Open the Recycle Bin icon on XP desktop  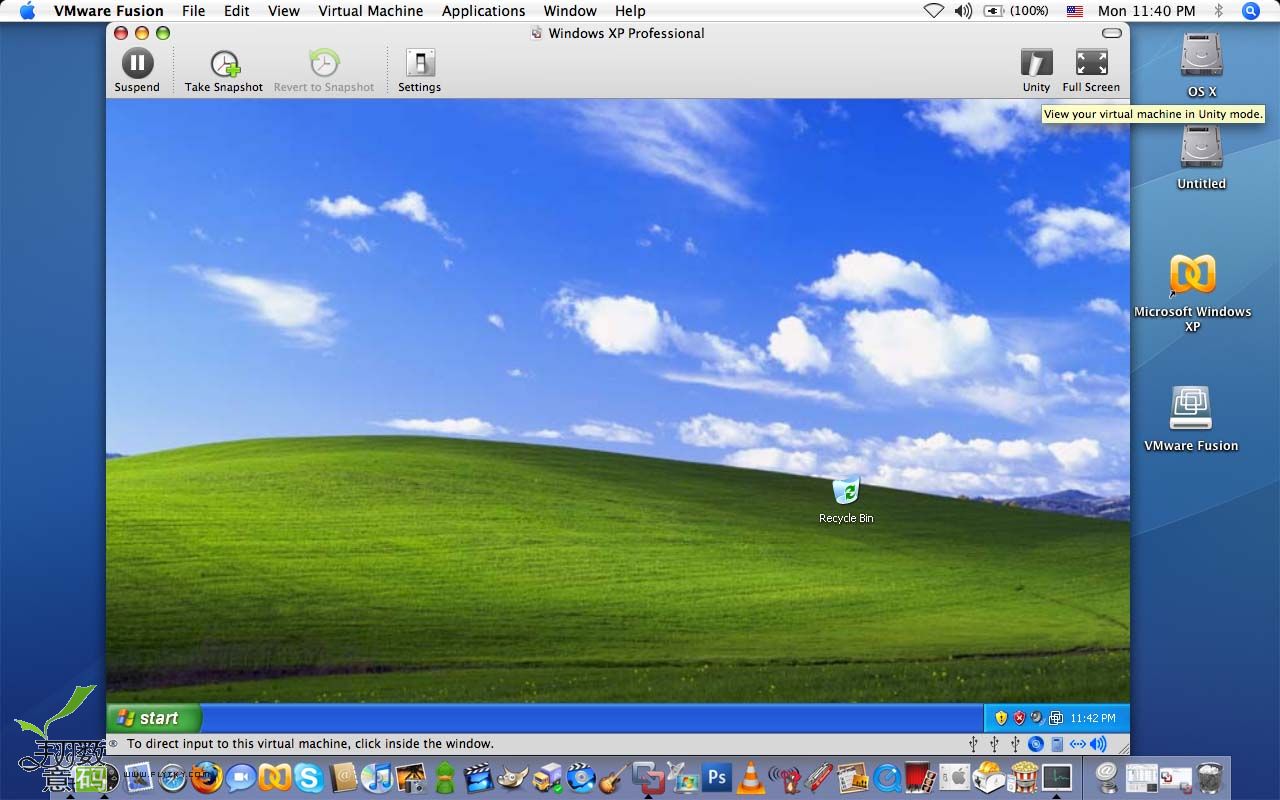[x=846, y=500]
